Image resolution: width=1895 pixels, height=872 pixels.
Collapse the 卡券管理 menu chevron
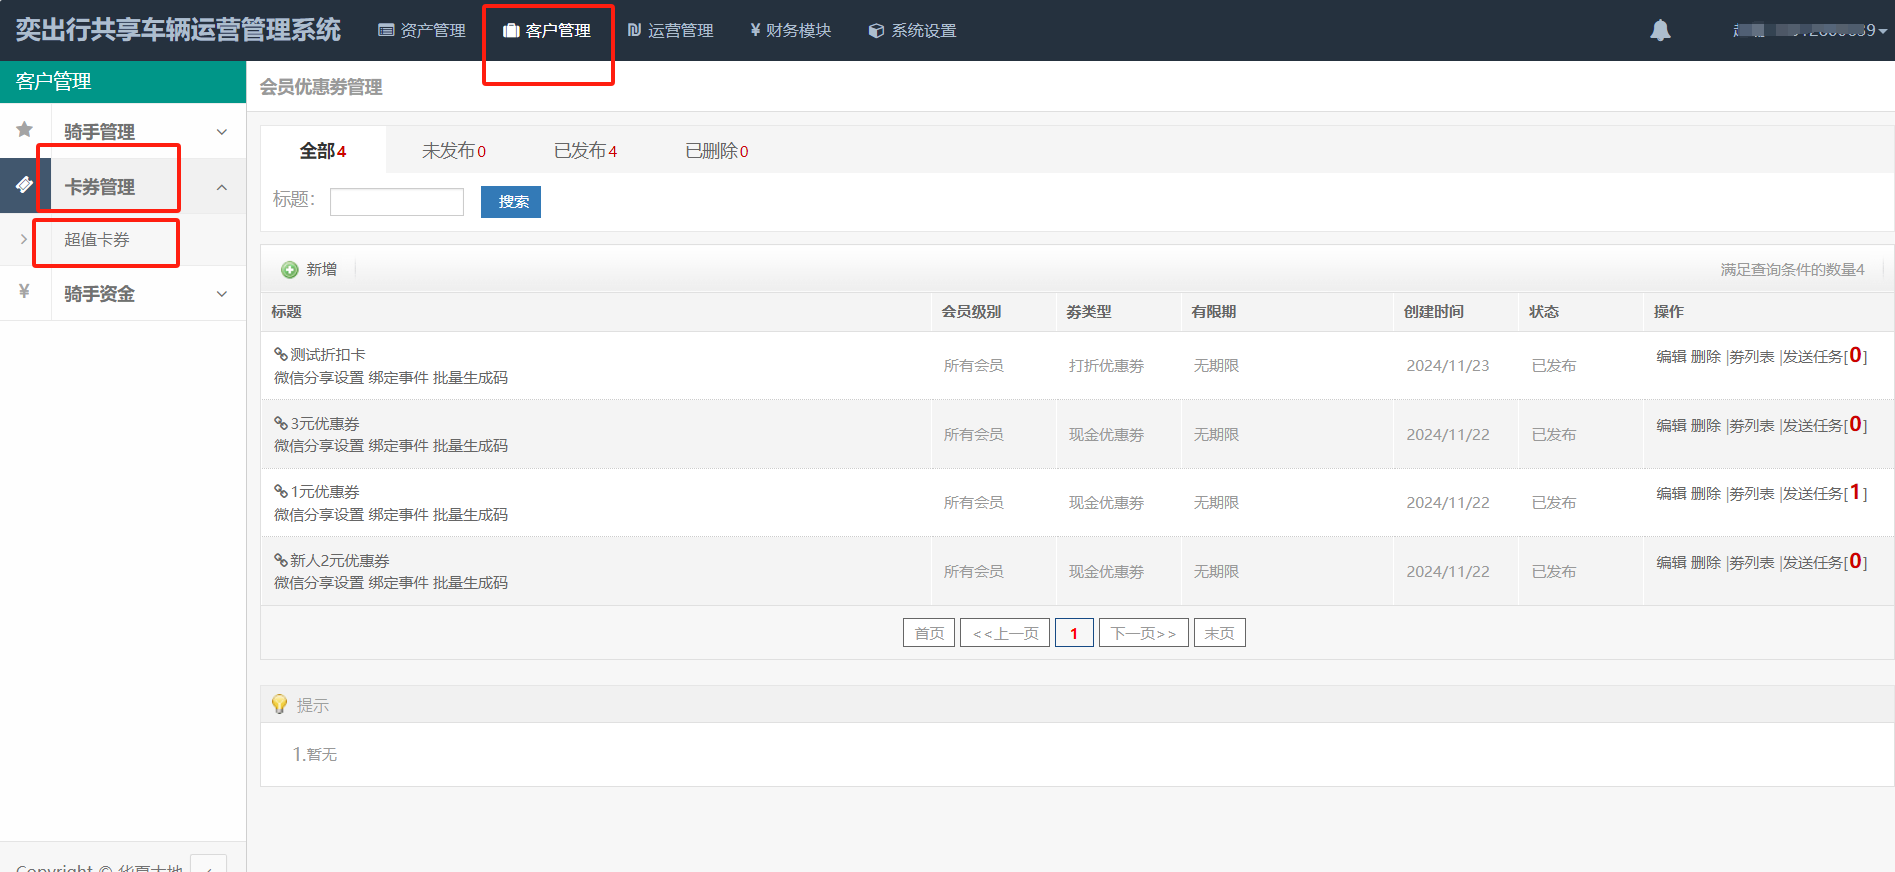[222, 187]
